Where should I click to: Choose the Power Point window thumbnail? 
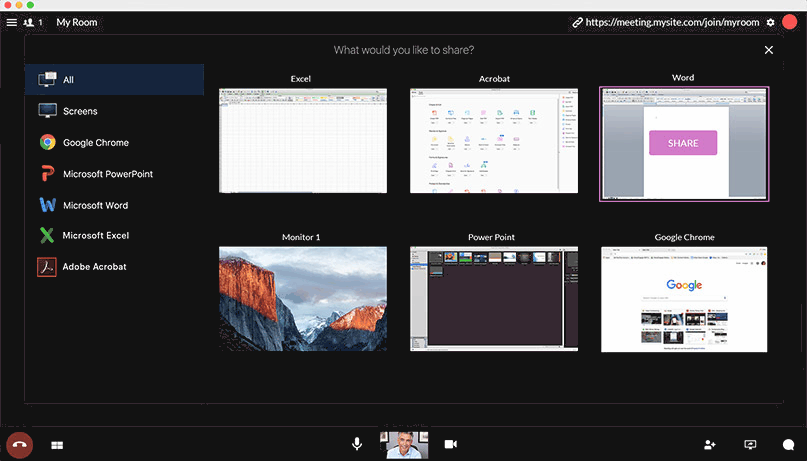pos(494,299)
